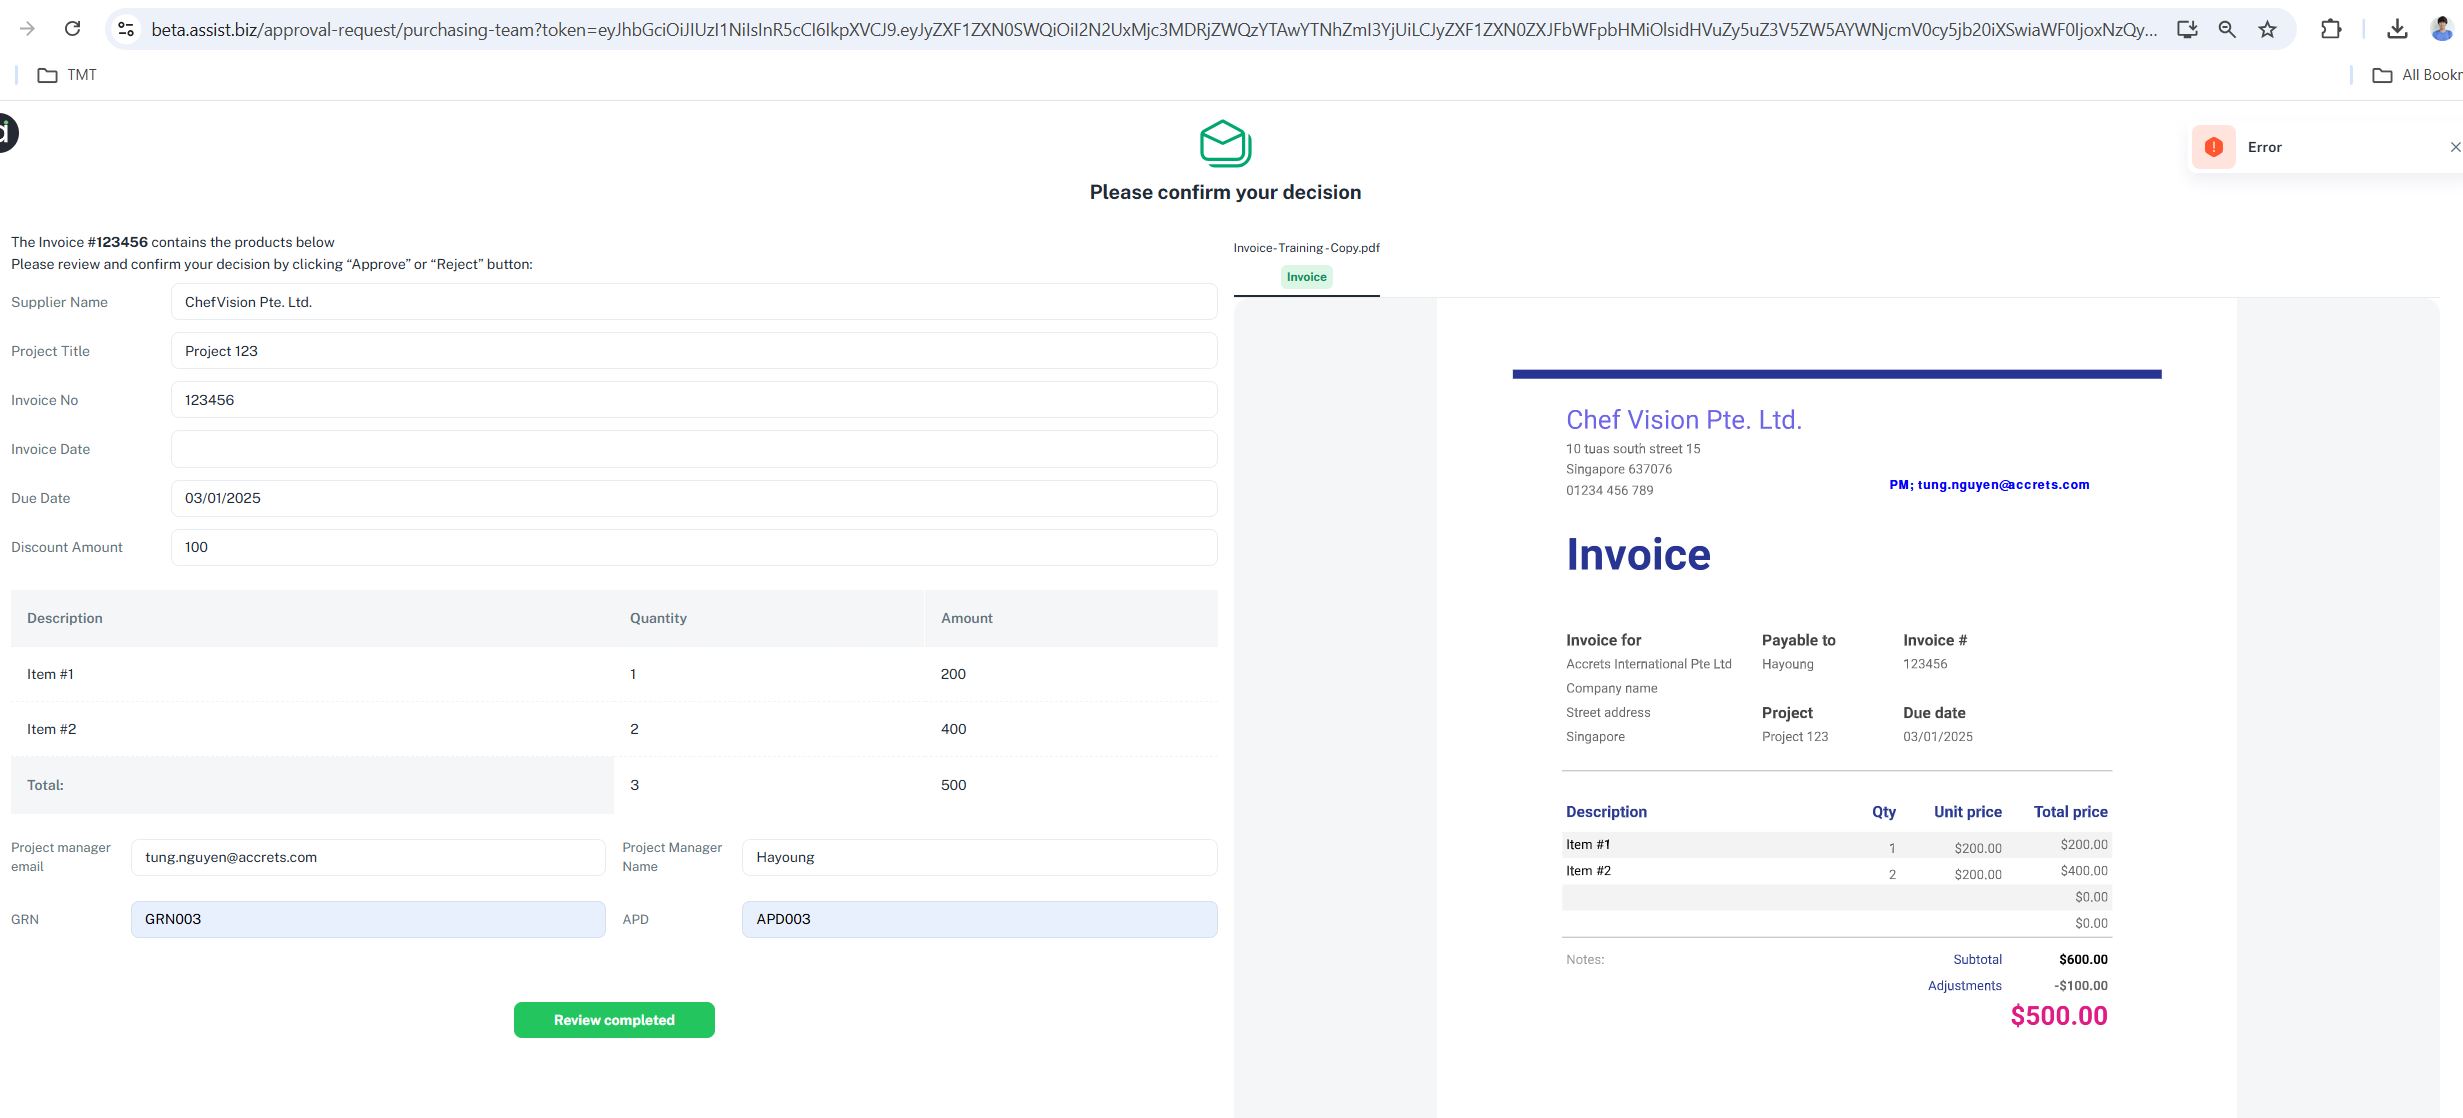Click the install app icon in address bar
This screenshot has height=1118, width=2463.
2187,29
